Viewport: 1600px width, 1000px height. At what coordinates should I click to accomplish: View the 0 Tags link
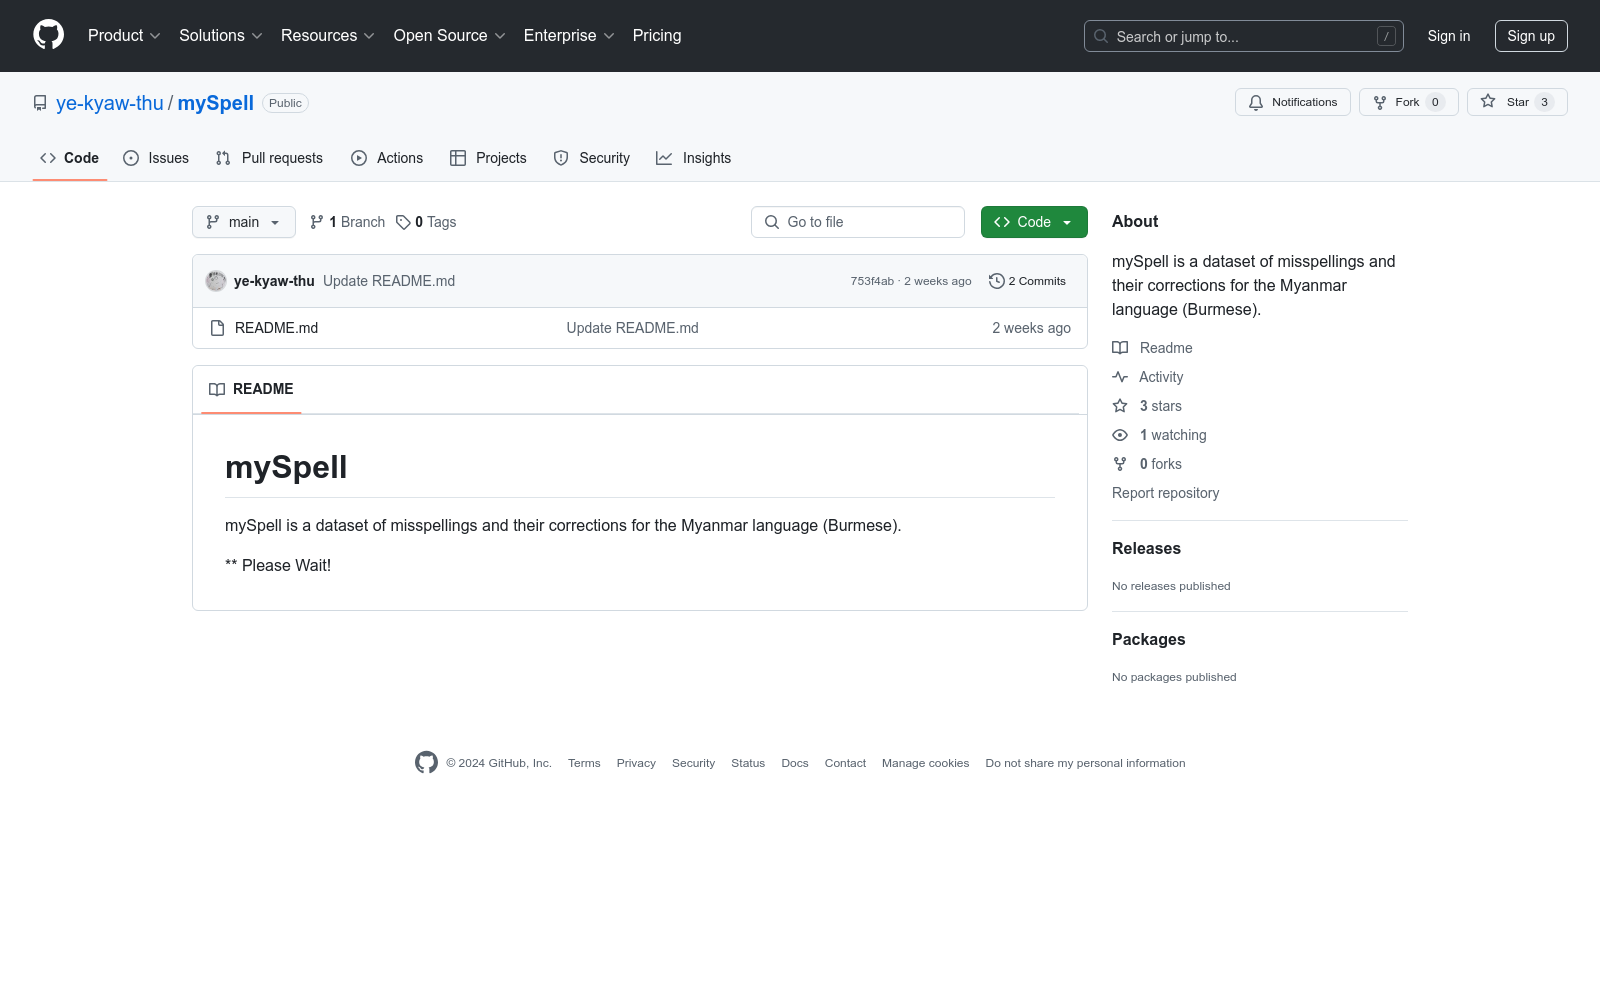click(426, 222)
